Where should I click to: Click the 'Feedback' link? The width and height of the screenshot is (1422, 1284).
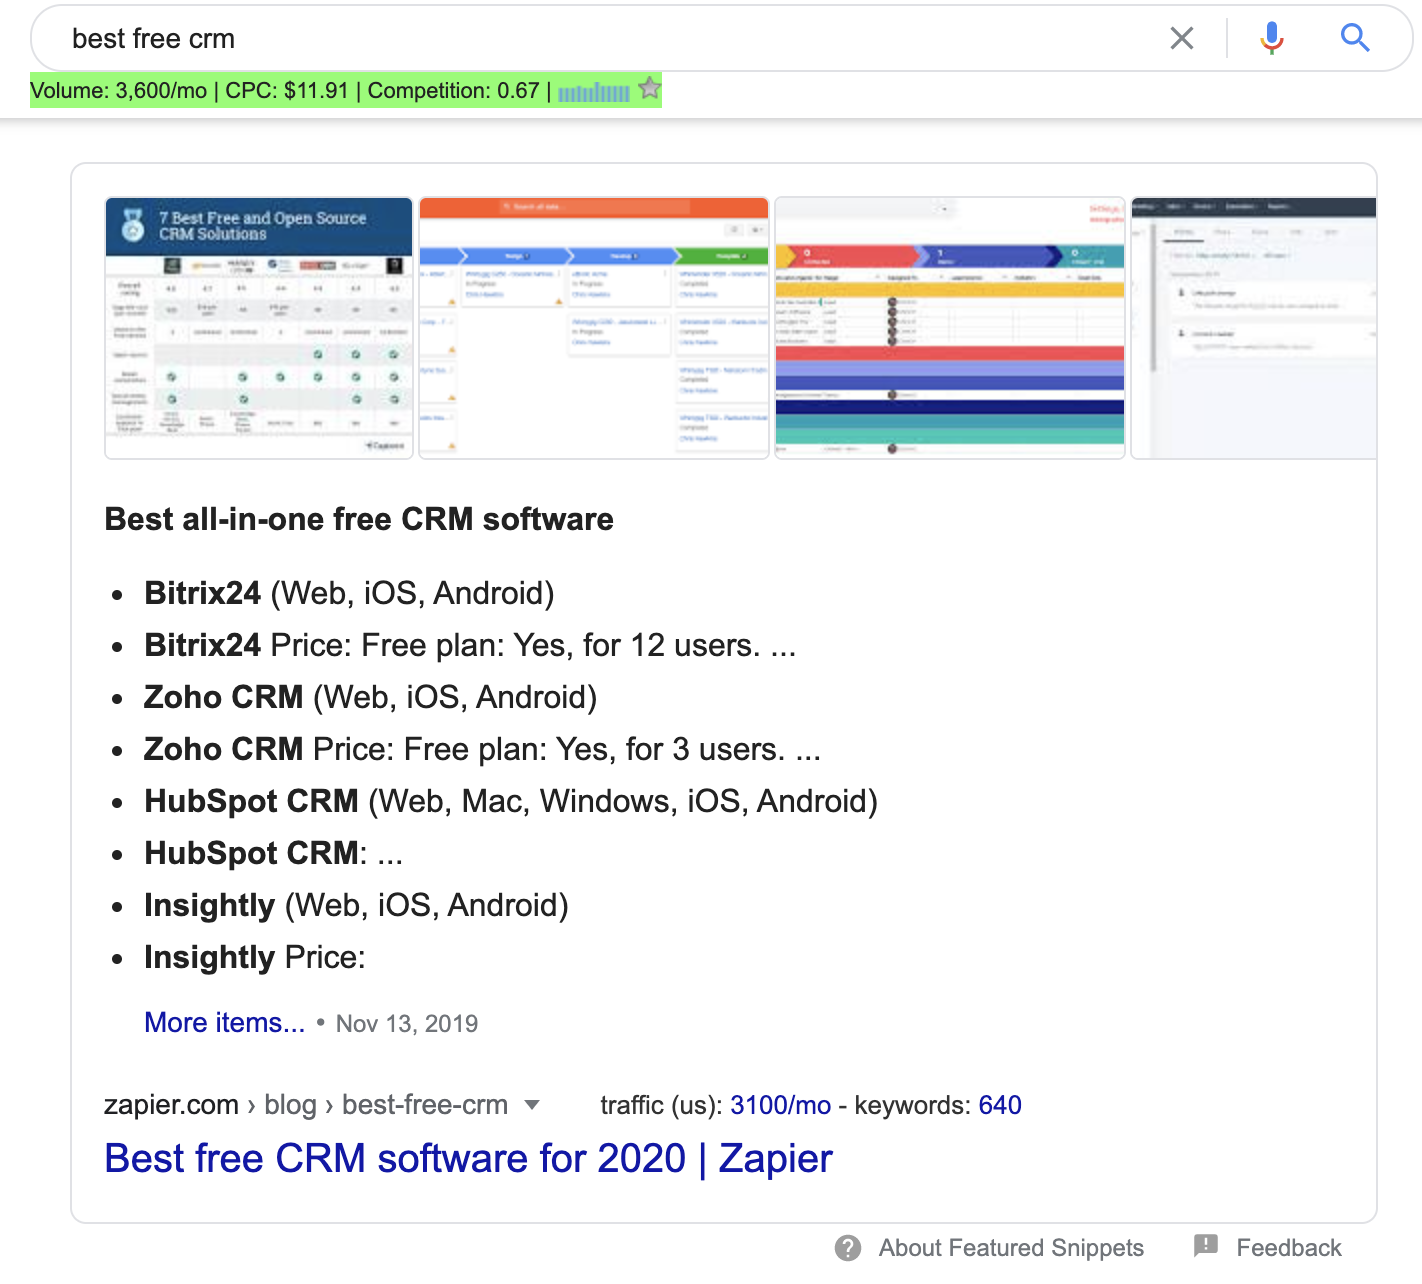1289,1248
